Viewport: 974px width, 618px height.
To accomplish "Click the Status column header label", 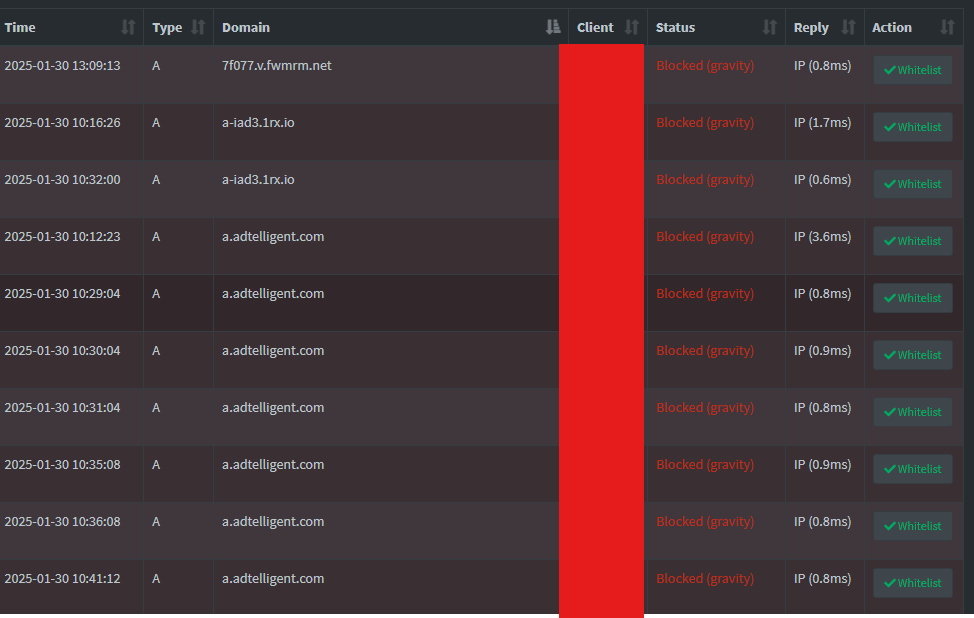I will 675,27.
